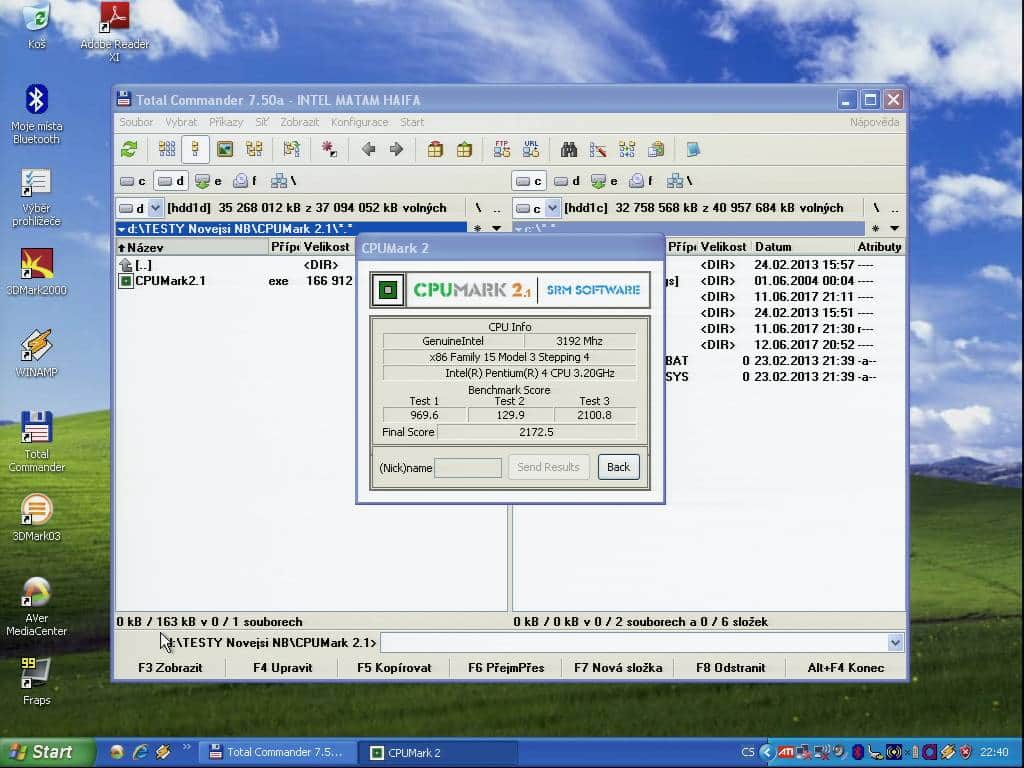Select CPUMark2.1 exe file in left panel

pyautogui.click(x=235, y=281)
